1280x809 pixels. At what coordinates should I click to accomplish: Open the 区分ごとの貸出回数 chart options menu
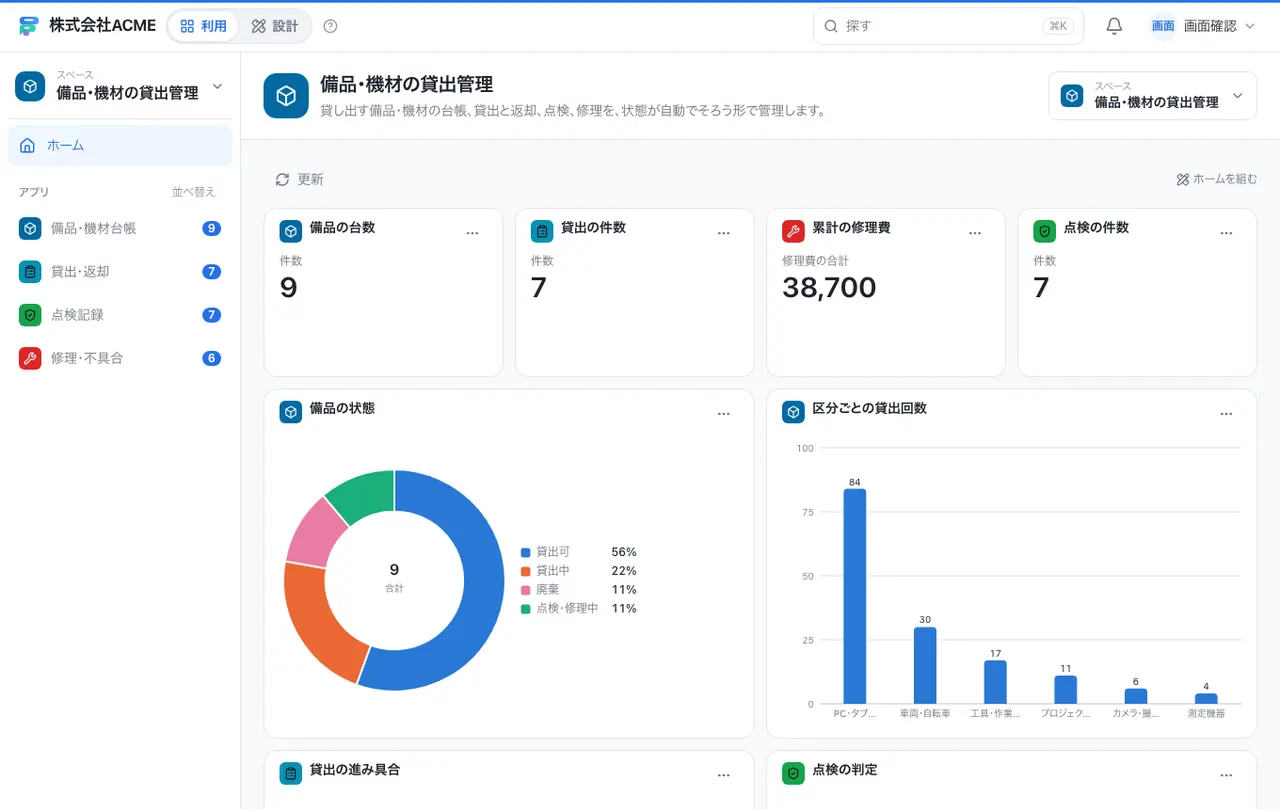[x=1226, y=414]
